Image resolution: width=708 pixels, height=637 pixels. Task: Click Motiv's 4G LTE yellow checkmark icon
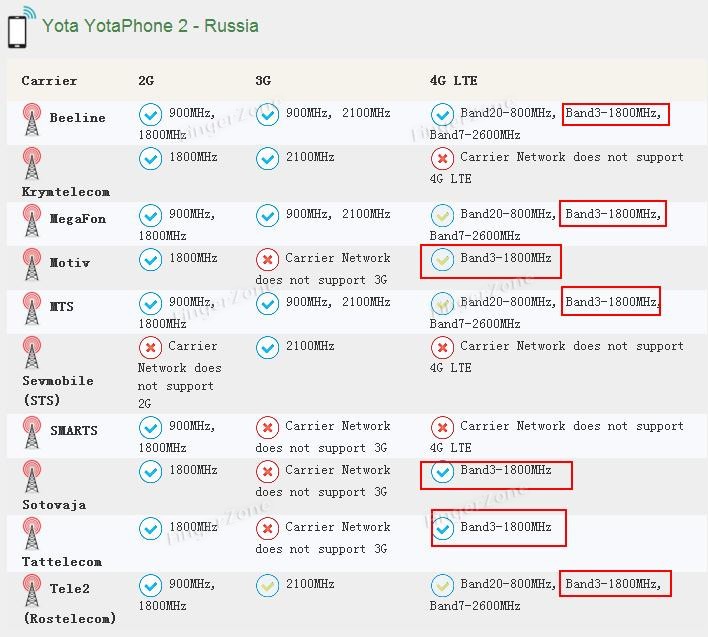[442, 259]
